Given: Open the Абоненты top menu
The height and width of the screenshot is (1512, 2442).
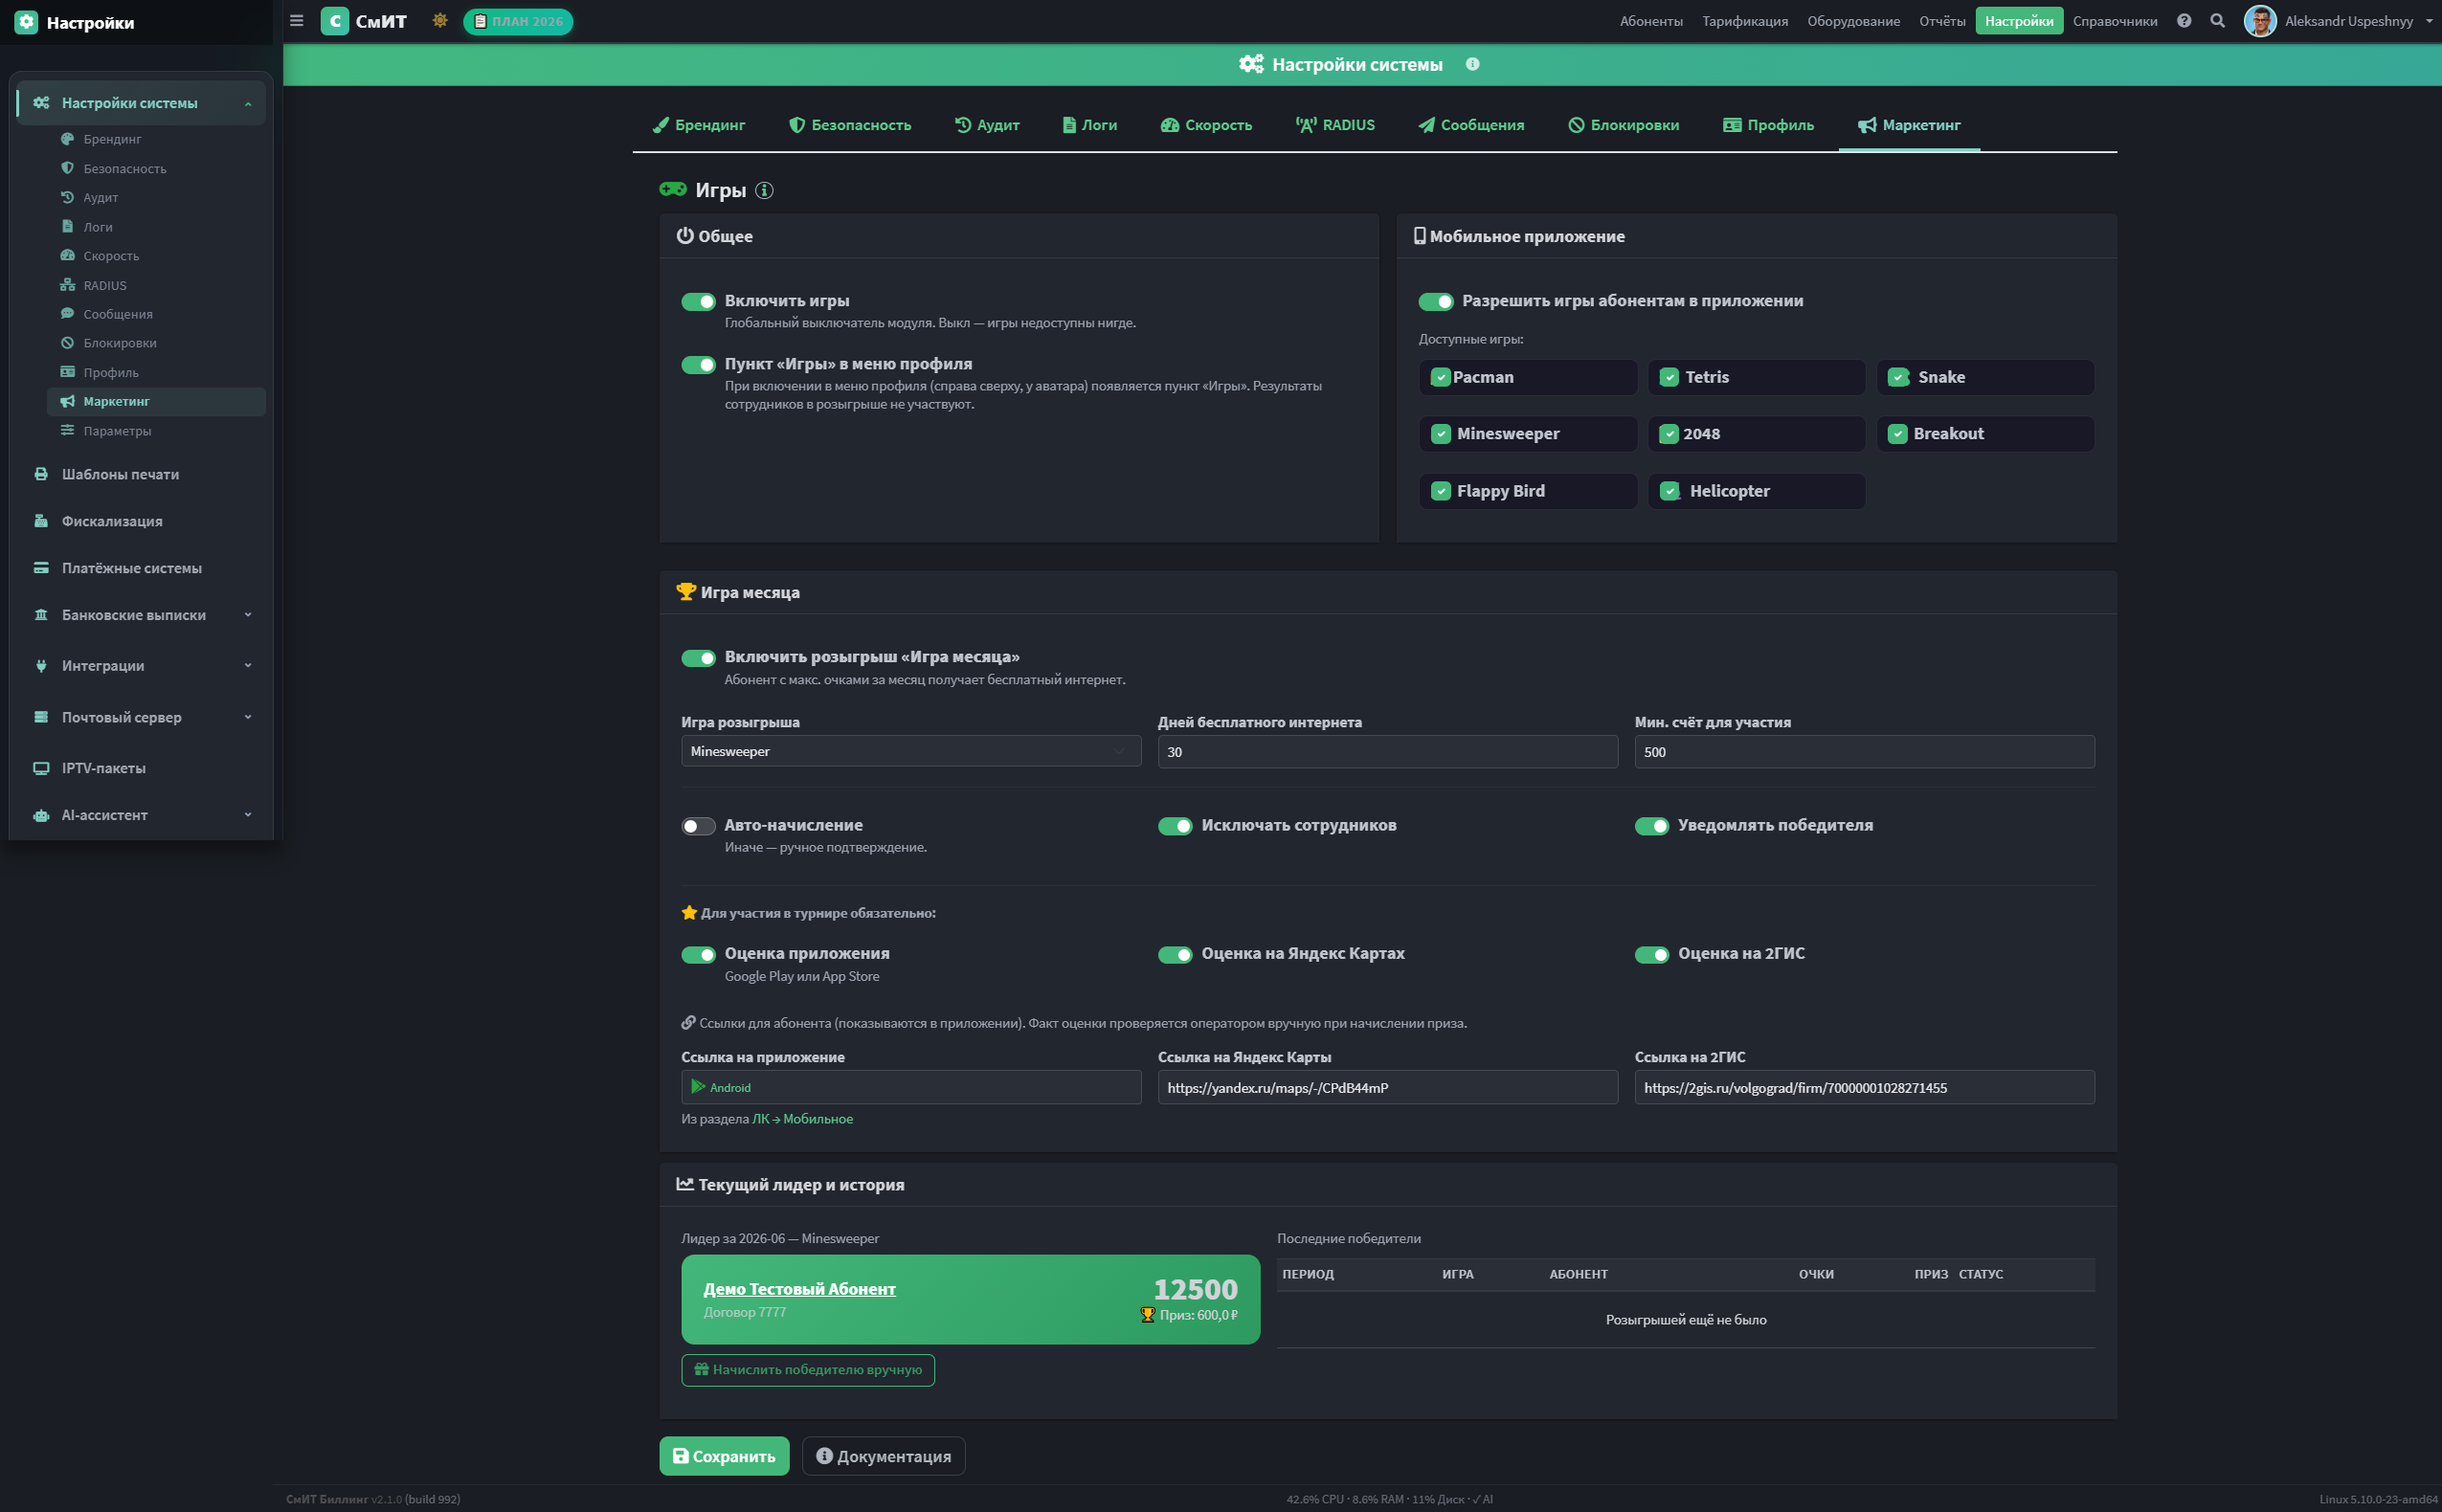Looking at the screenshot, I should click(1651, 21).
